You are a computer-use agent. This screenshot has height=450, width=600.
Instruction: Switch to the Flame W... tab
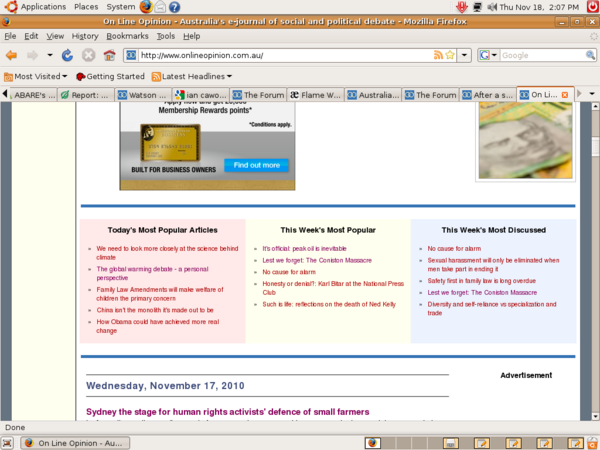pyautogui.click(x=315, y=95)
